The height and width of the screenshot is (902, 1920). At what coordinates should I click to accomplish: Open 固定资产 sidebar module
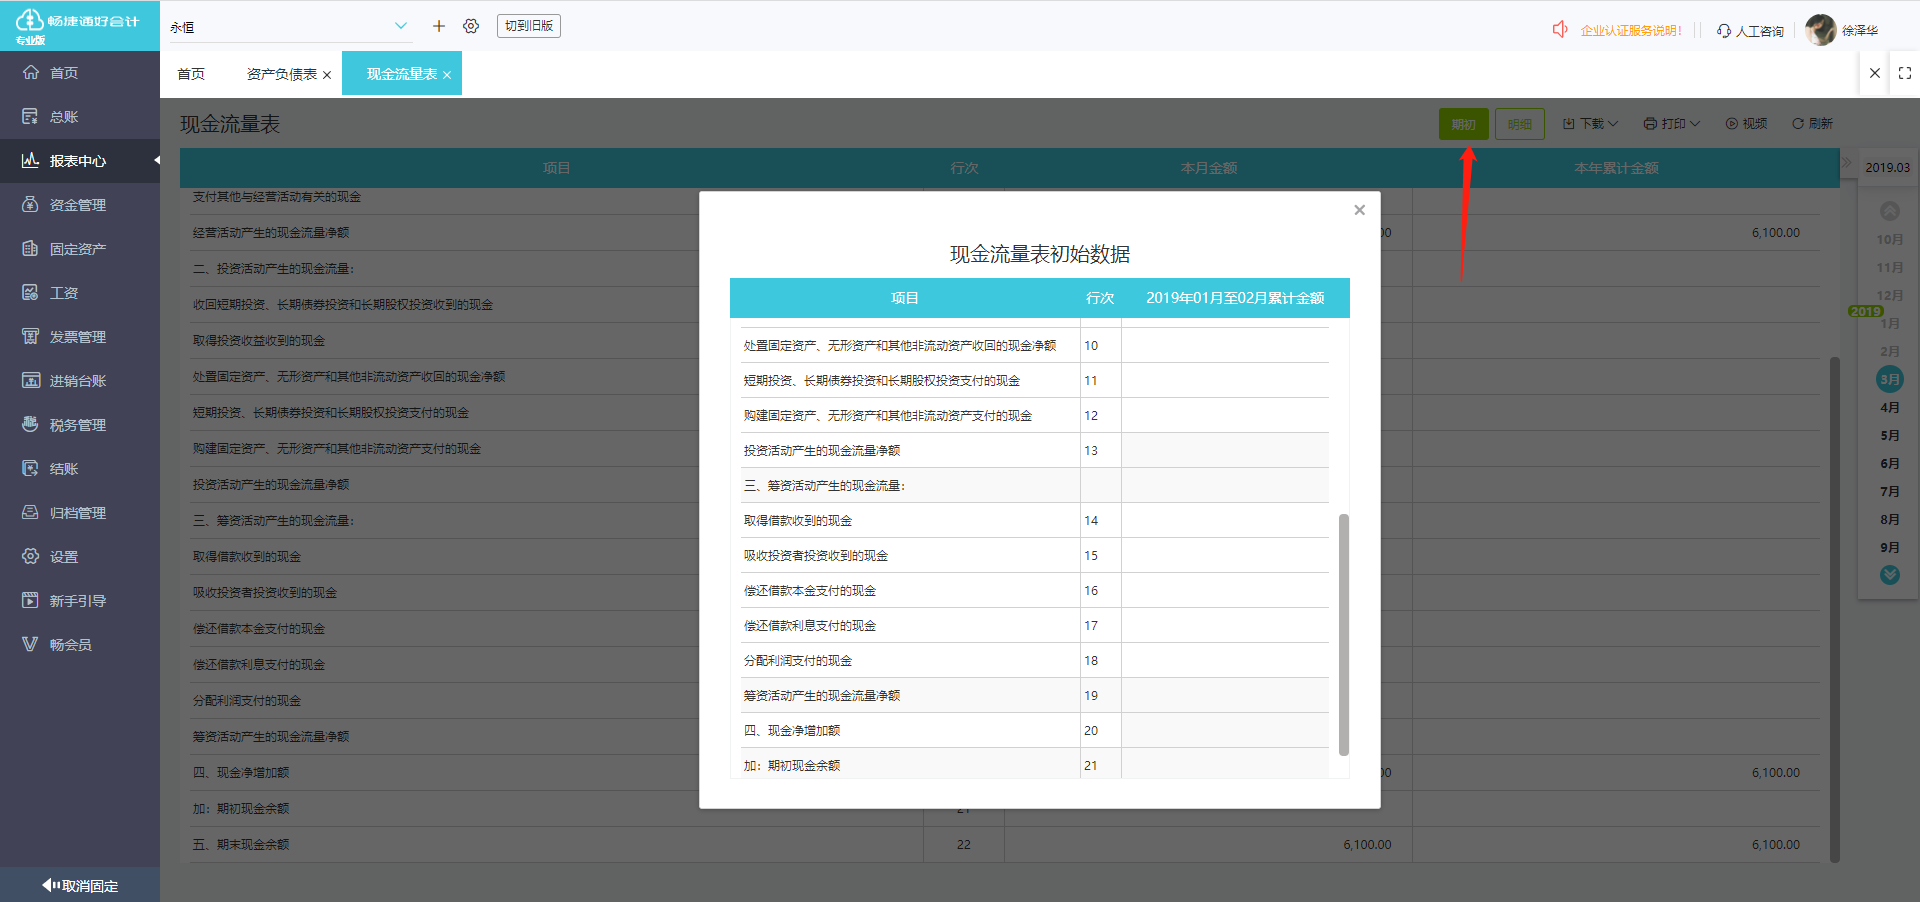click(77, 249)
